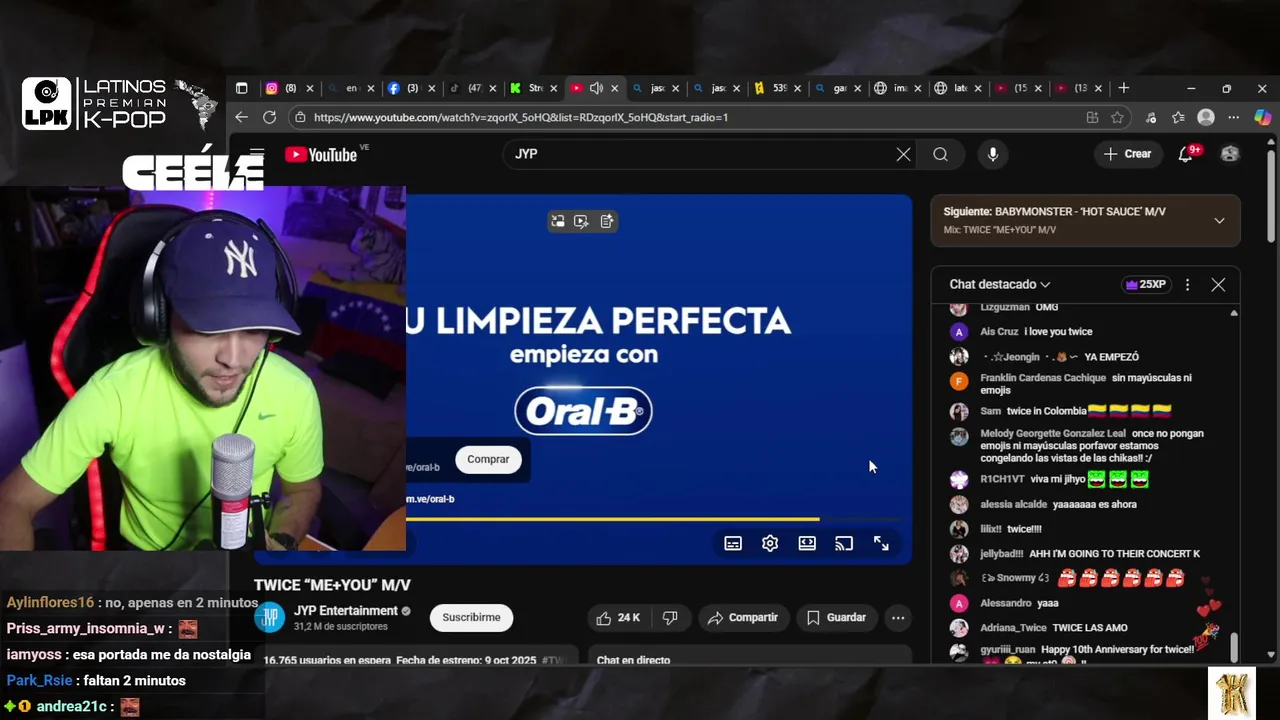Cast video to a device
Image resolution: width=1280 pixels, height=720 pixels.
coord(844,543)
